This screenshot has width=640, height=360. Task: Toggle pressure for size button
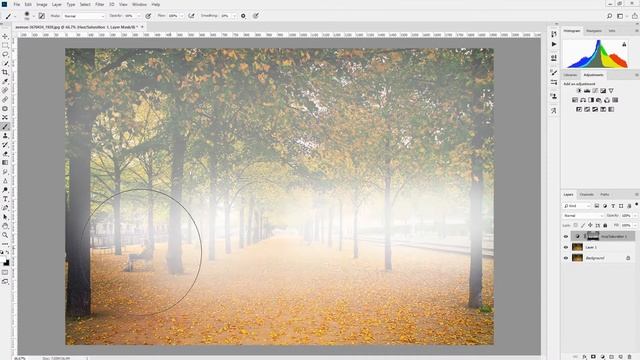coord(256,16)
